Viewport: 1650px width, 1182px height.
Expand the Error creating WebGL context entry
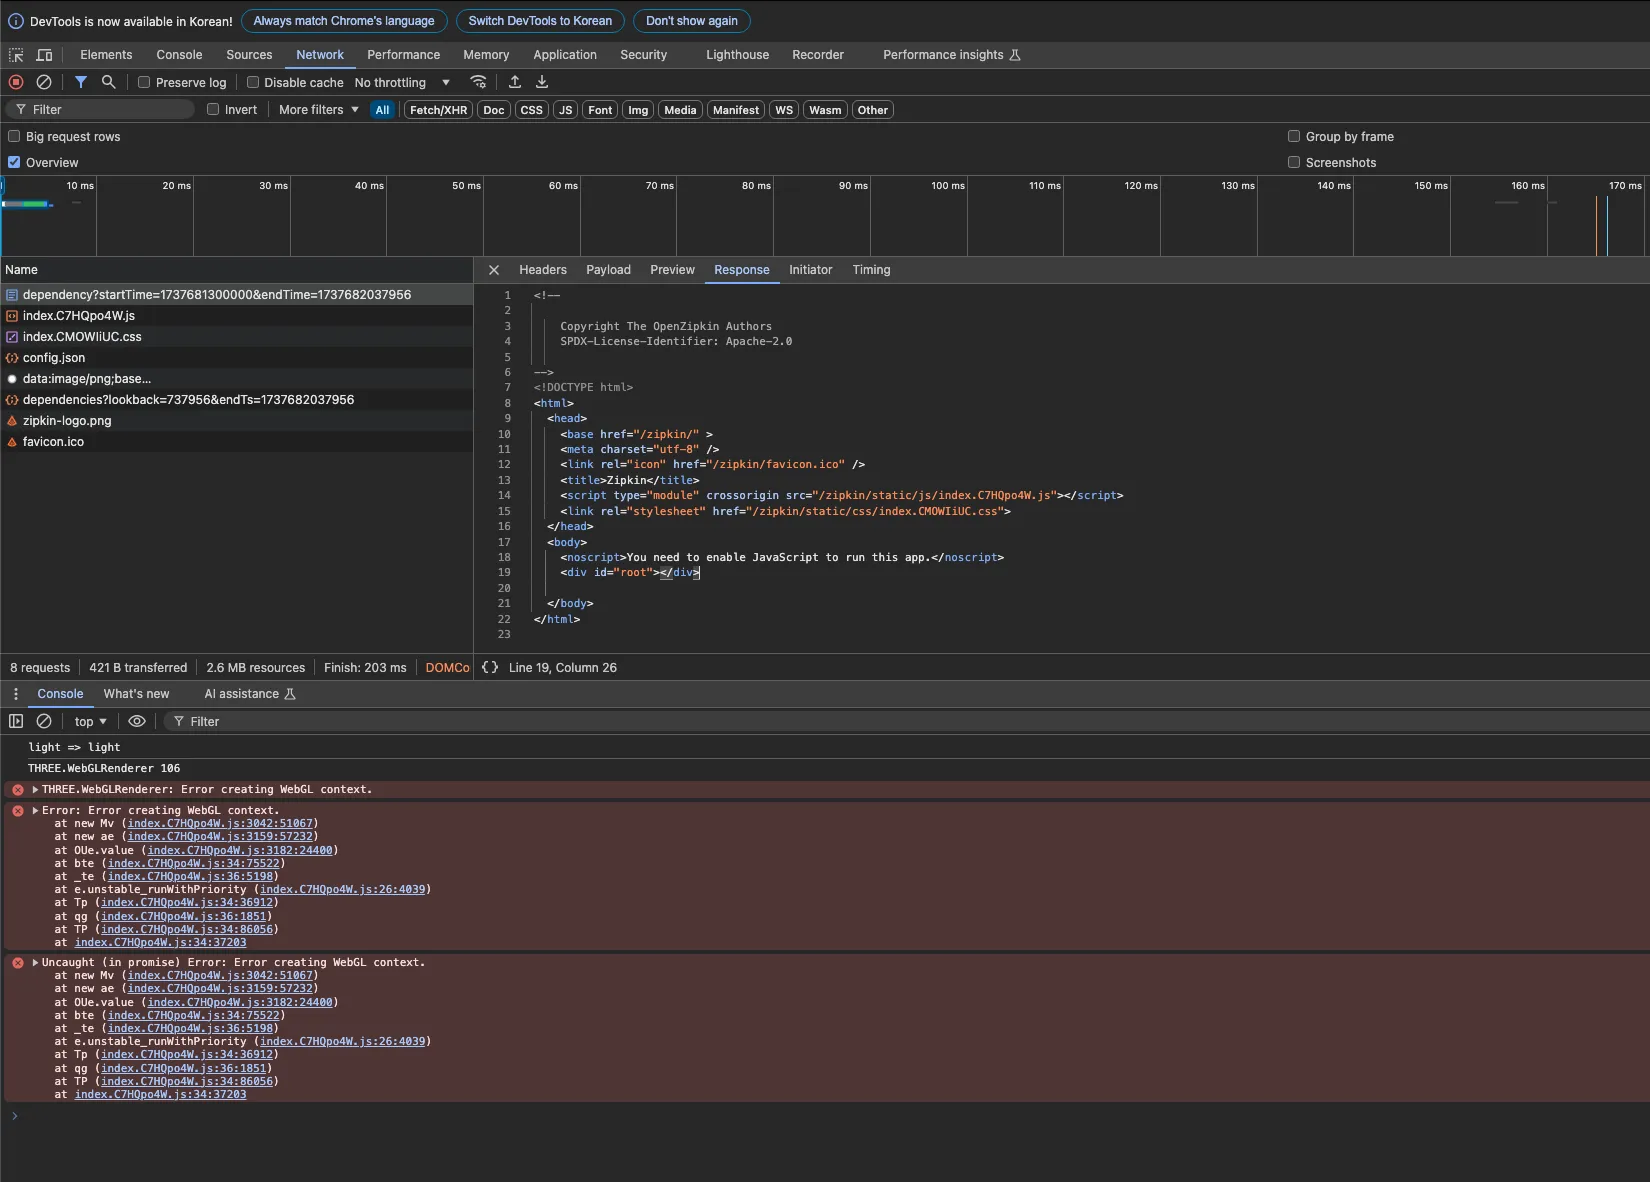[x=35, y=811]
